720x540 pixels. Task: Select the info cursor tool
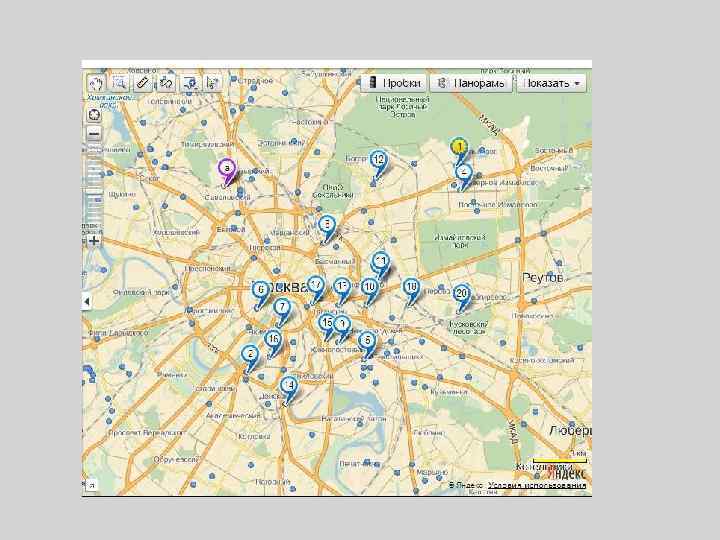(212, 83)
